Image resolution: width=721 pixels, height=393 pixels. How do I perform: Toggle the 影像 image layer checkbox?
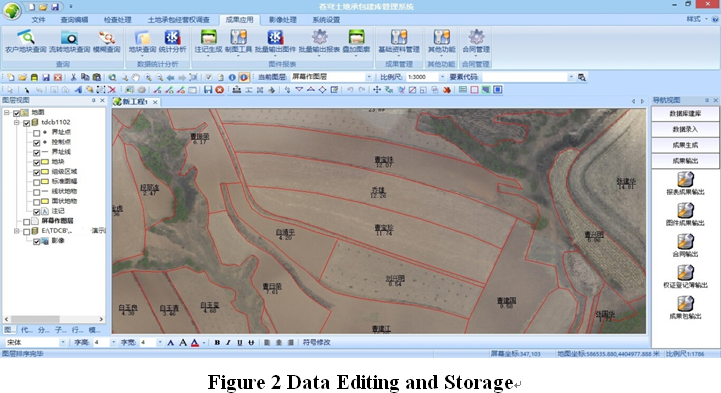pos(36,241)
